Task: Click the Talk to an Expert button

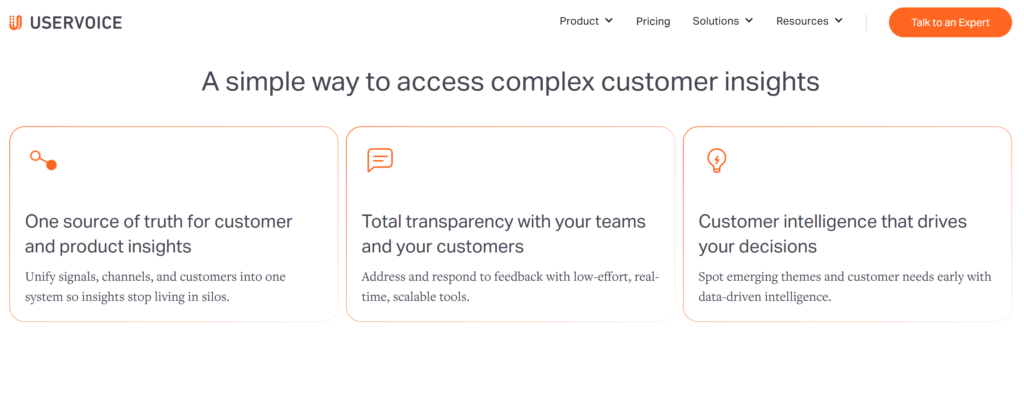Action: pos(950,22)
